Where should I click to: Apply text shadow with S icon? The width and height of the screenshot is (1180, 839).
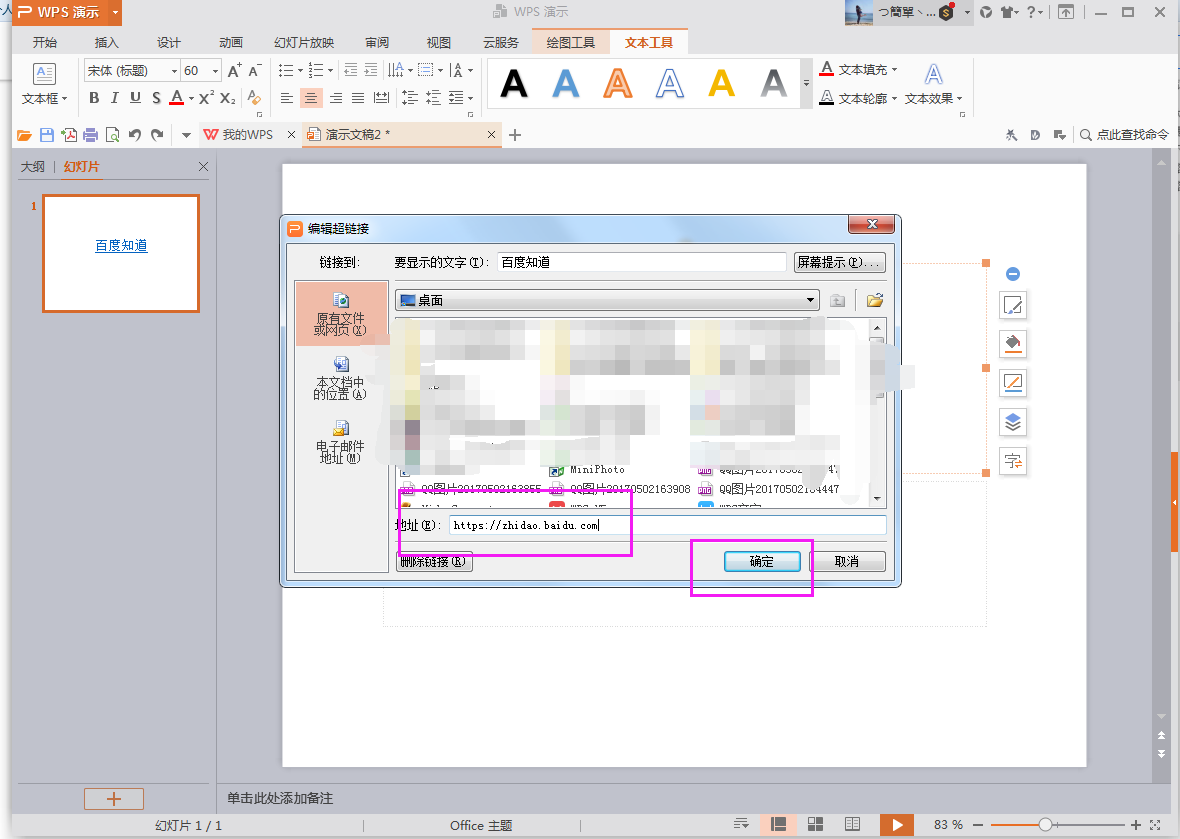156,98
